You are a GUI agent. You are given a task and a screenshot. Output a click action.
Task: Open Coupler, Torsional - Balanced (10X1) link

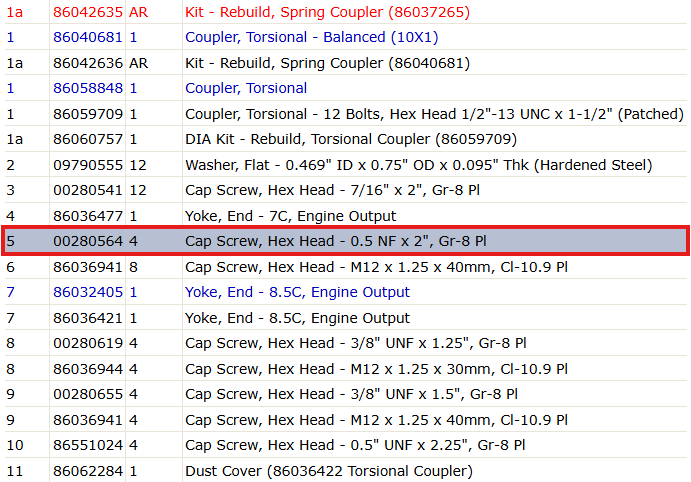click(312, 37)
